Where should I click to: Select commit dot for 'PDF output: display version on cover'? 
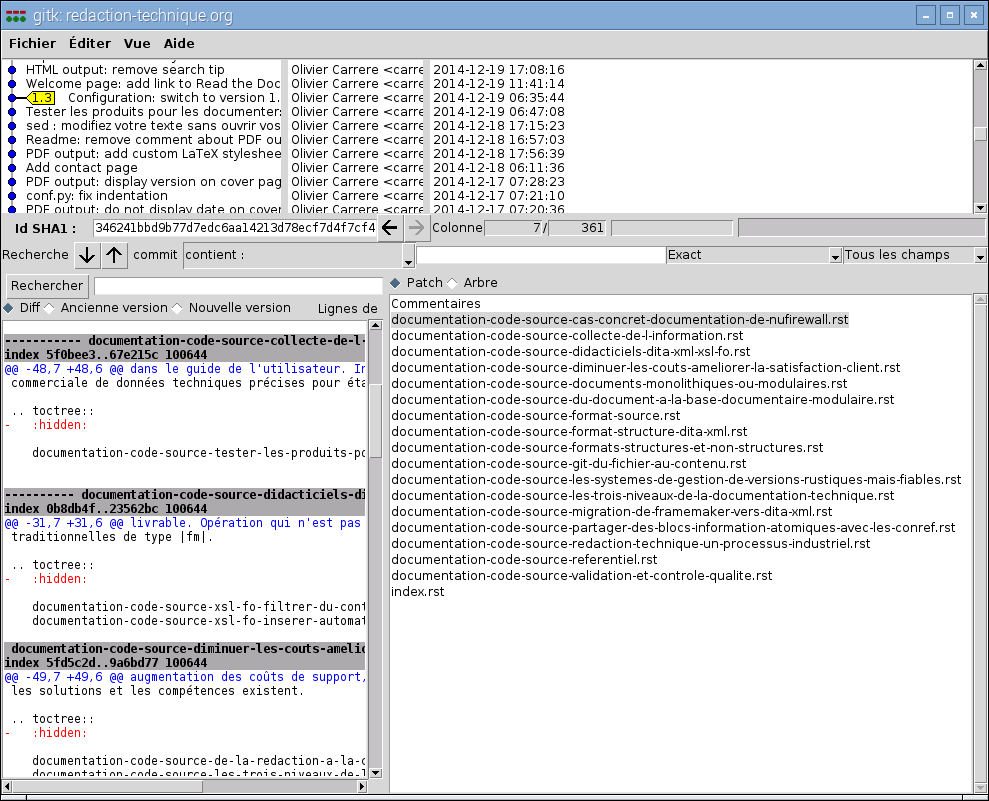click(12, 182)
